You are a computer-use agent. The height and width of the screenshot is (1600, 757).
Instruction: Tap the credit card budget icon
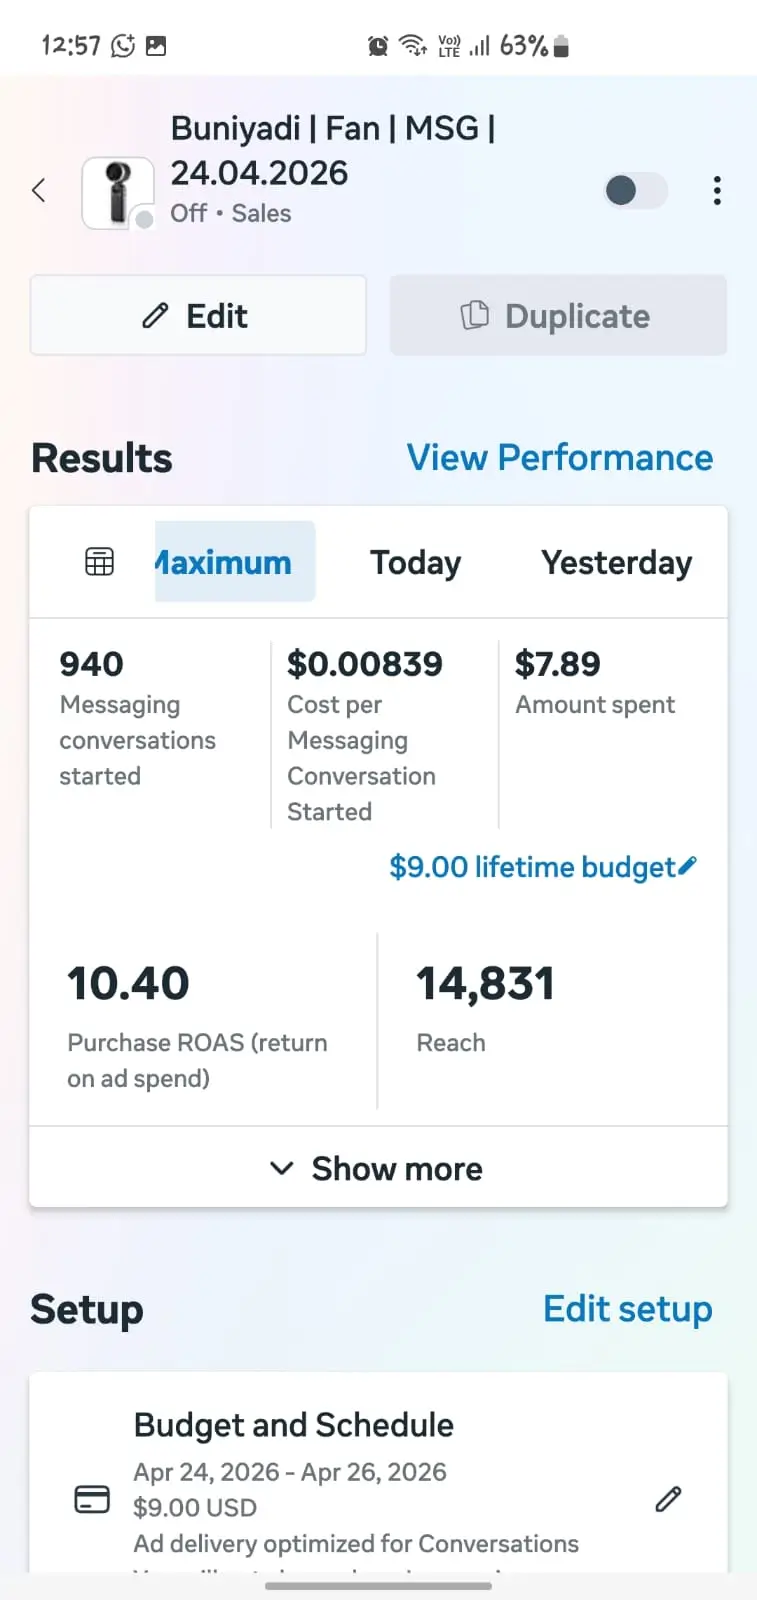click(x=93, y=1499)
